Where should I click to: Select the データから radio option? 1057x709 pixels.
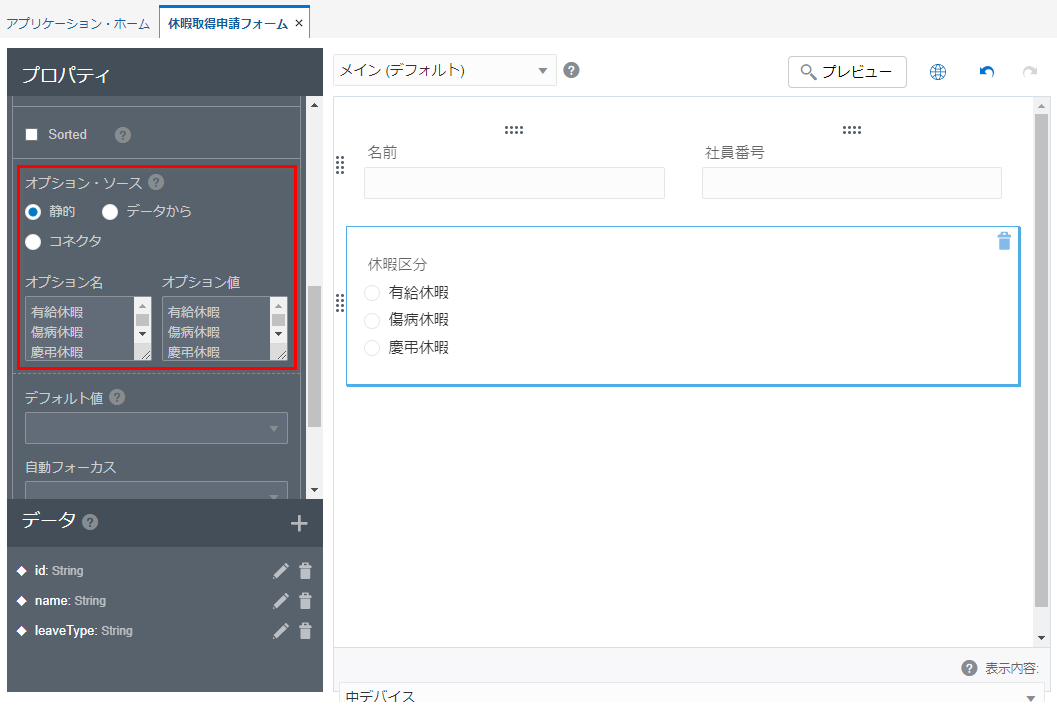[x=110, y=211]
